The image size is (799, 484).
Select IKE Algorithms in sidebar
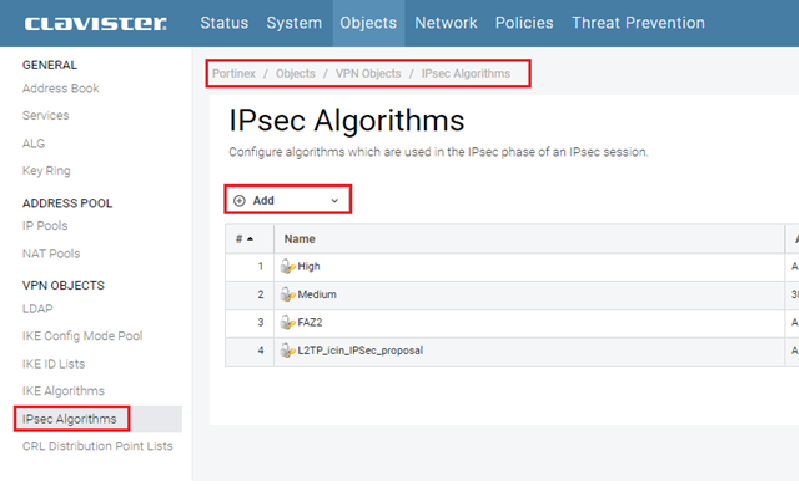63,391
